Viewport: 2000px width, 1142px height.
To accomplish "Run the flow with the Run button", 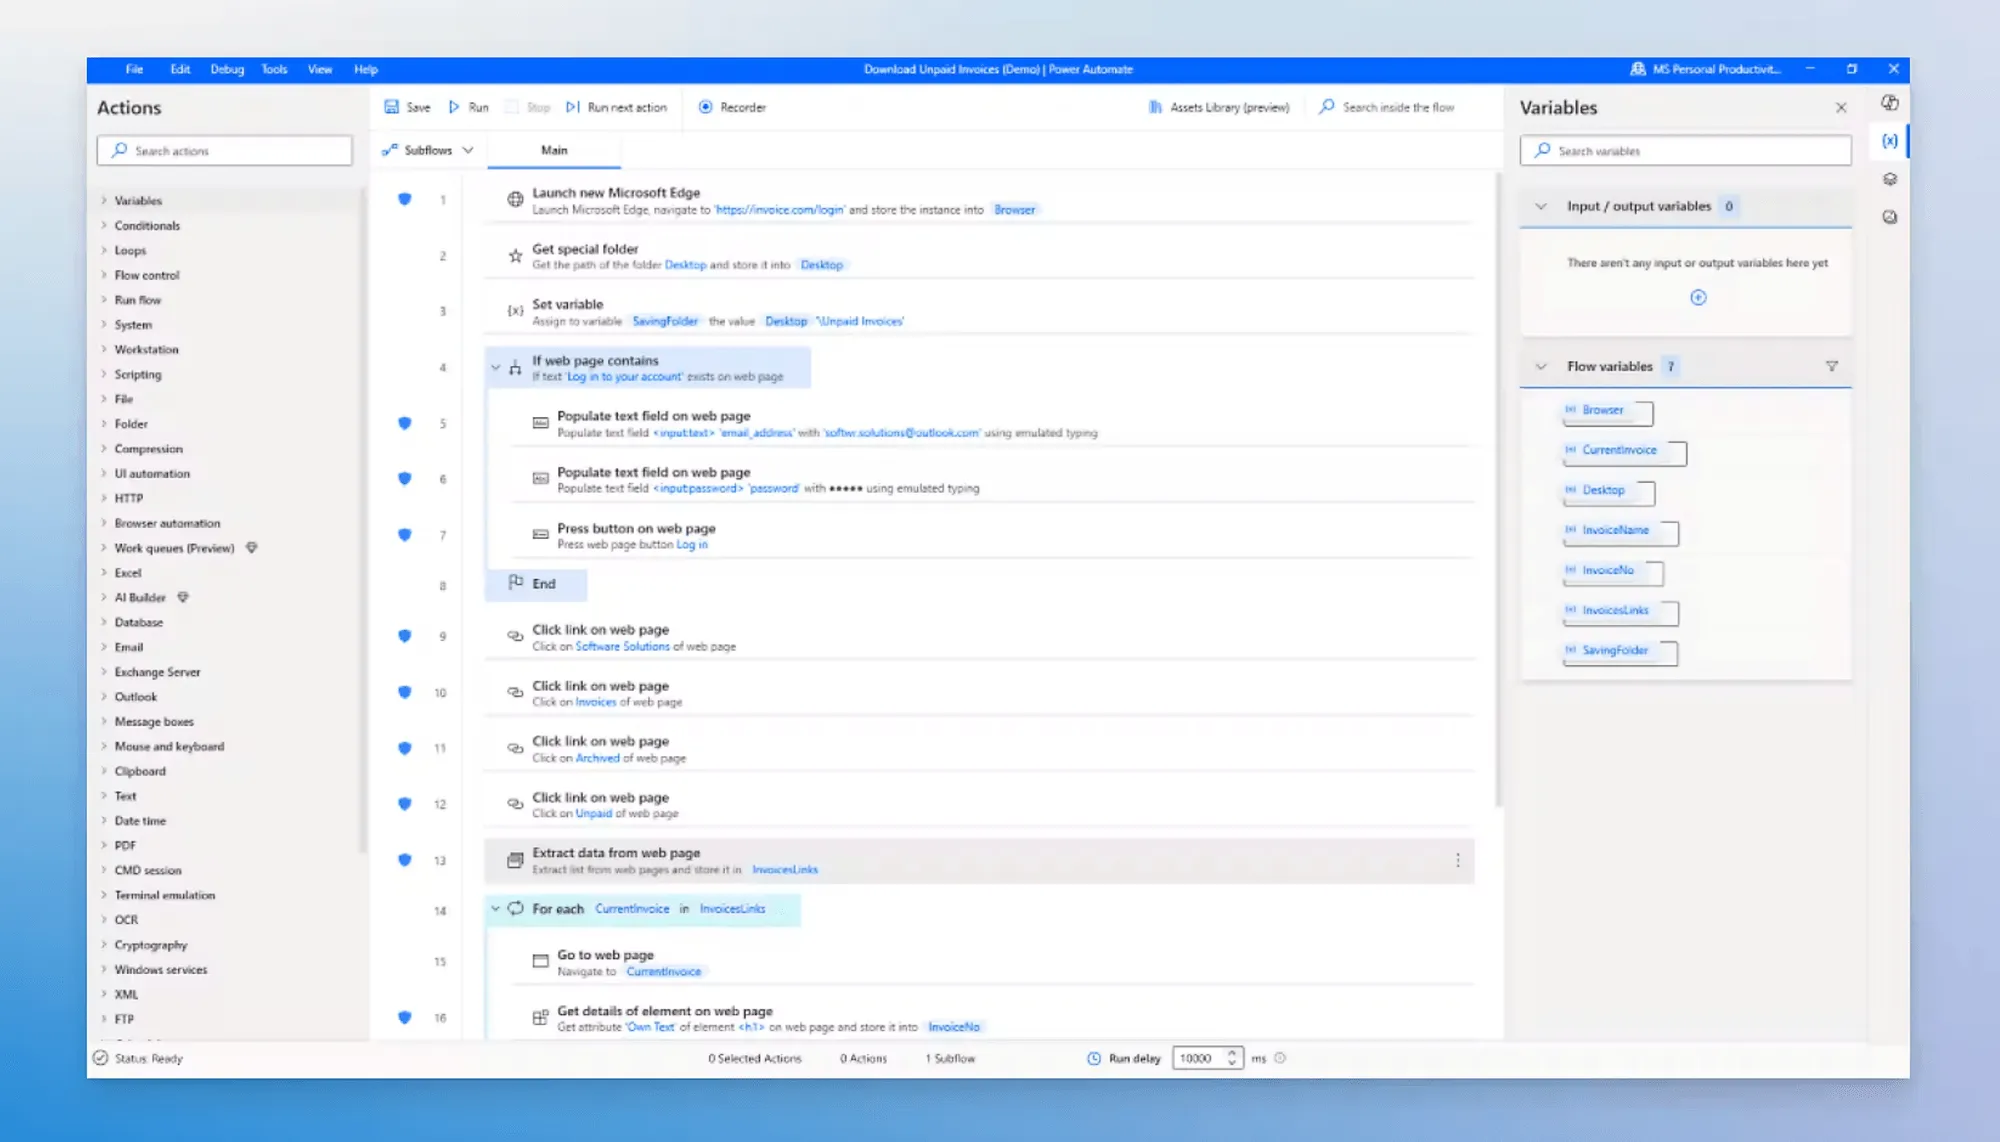I will [x=469, y=107].
